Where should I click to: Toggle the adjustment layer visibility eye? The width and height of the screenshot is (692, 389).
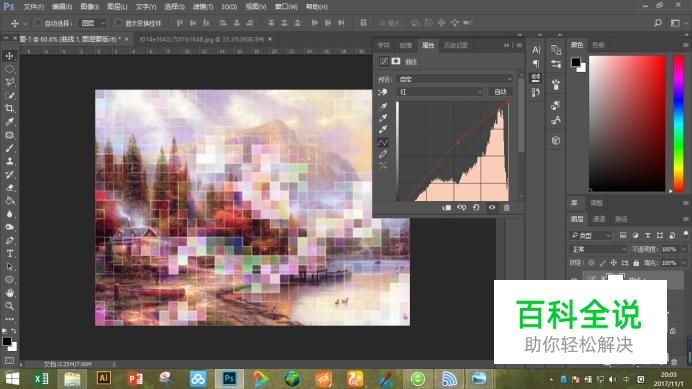tap(492, 207)
